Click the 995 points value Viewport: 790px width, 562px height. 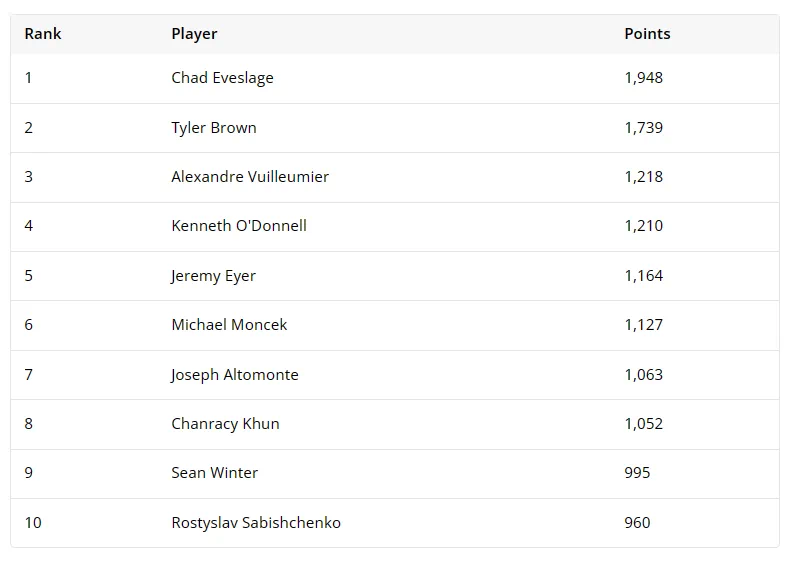point(637,473)
